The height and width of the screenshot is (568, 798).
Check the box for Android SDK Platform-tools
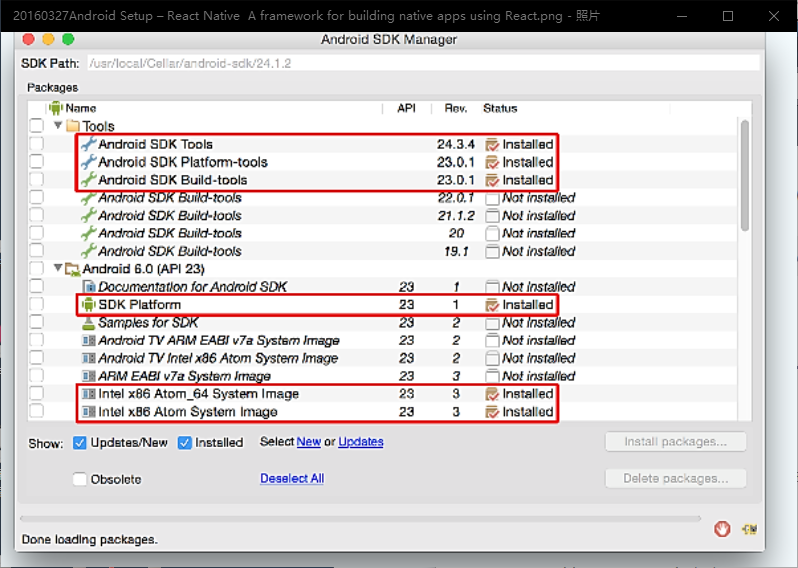(x=37, y=161)
